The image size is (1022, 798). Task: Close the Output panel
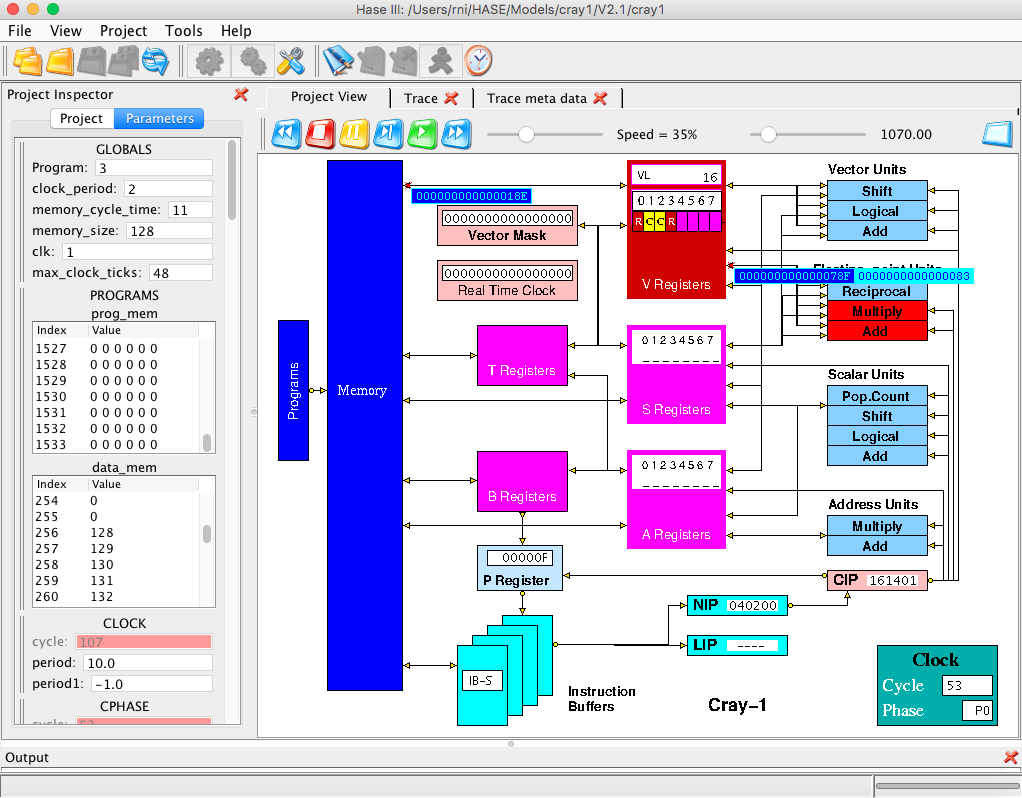click(x=1011, y=757)
